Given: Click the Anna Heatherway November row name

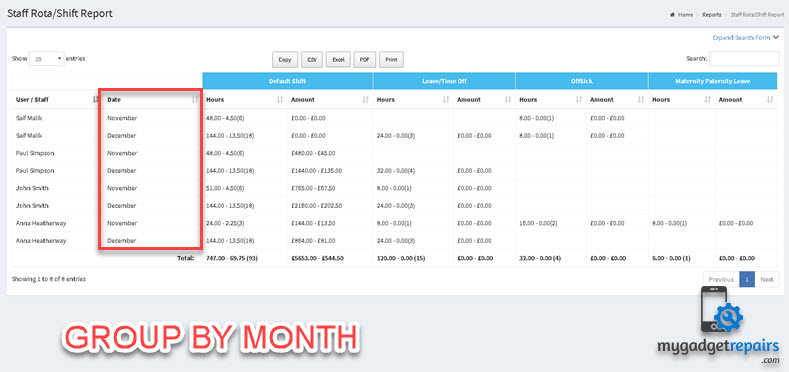Looking at the screenshot, I should (41, 223).
